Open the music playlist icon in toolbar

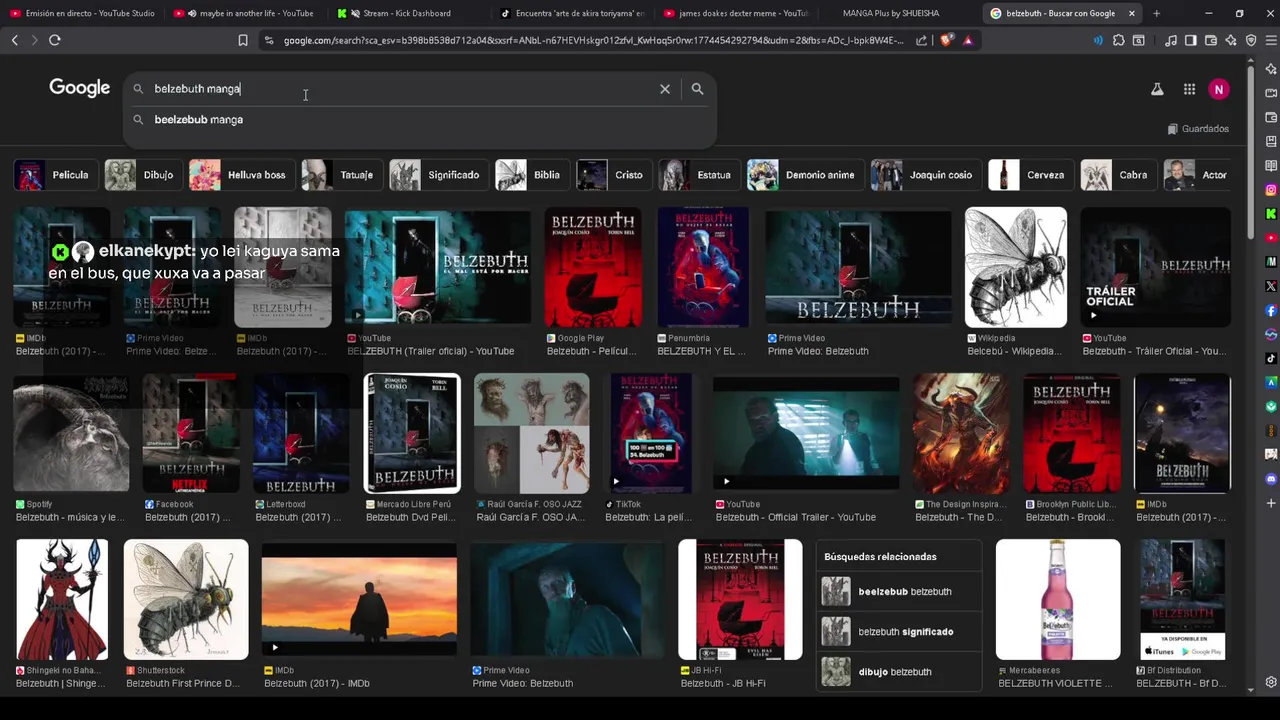[1171, 40]
